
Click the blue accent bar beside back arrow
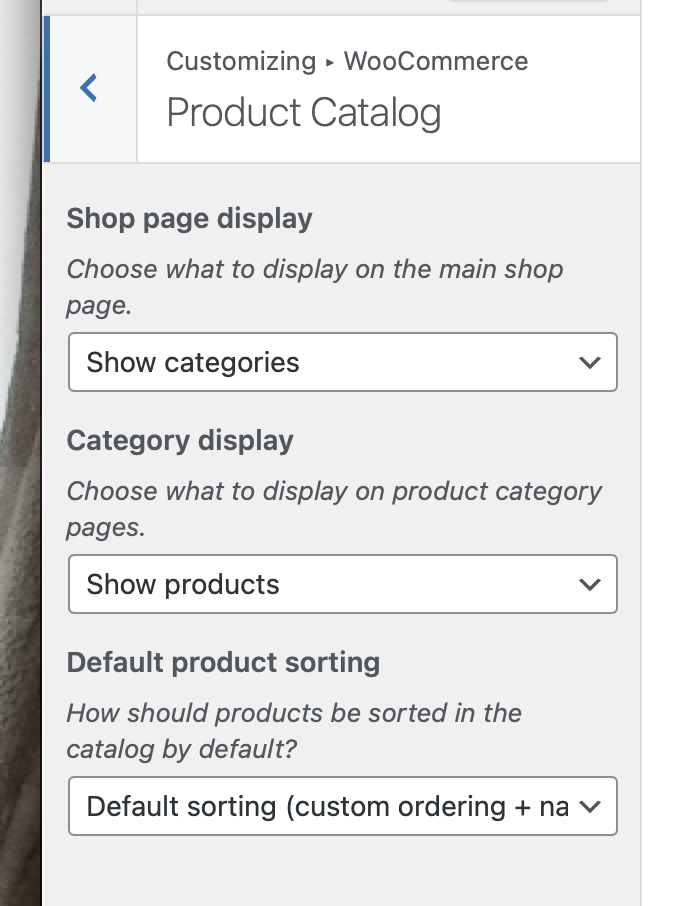(x=47, y=88)
